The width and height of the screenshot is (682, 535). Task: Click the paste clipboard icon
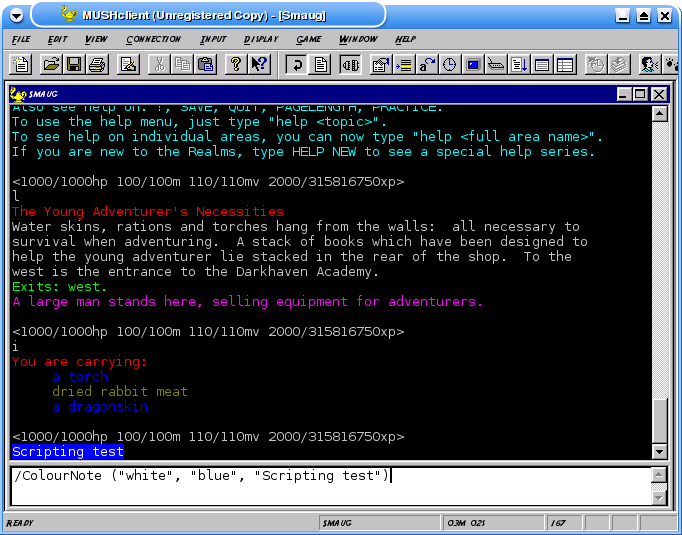pyautogui.click(x=205, y=65)
